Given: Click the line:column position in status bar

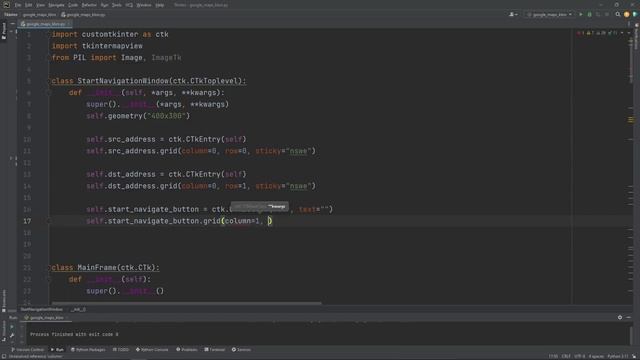Looking at the screenshot, I should click(x=553, y=356).
